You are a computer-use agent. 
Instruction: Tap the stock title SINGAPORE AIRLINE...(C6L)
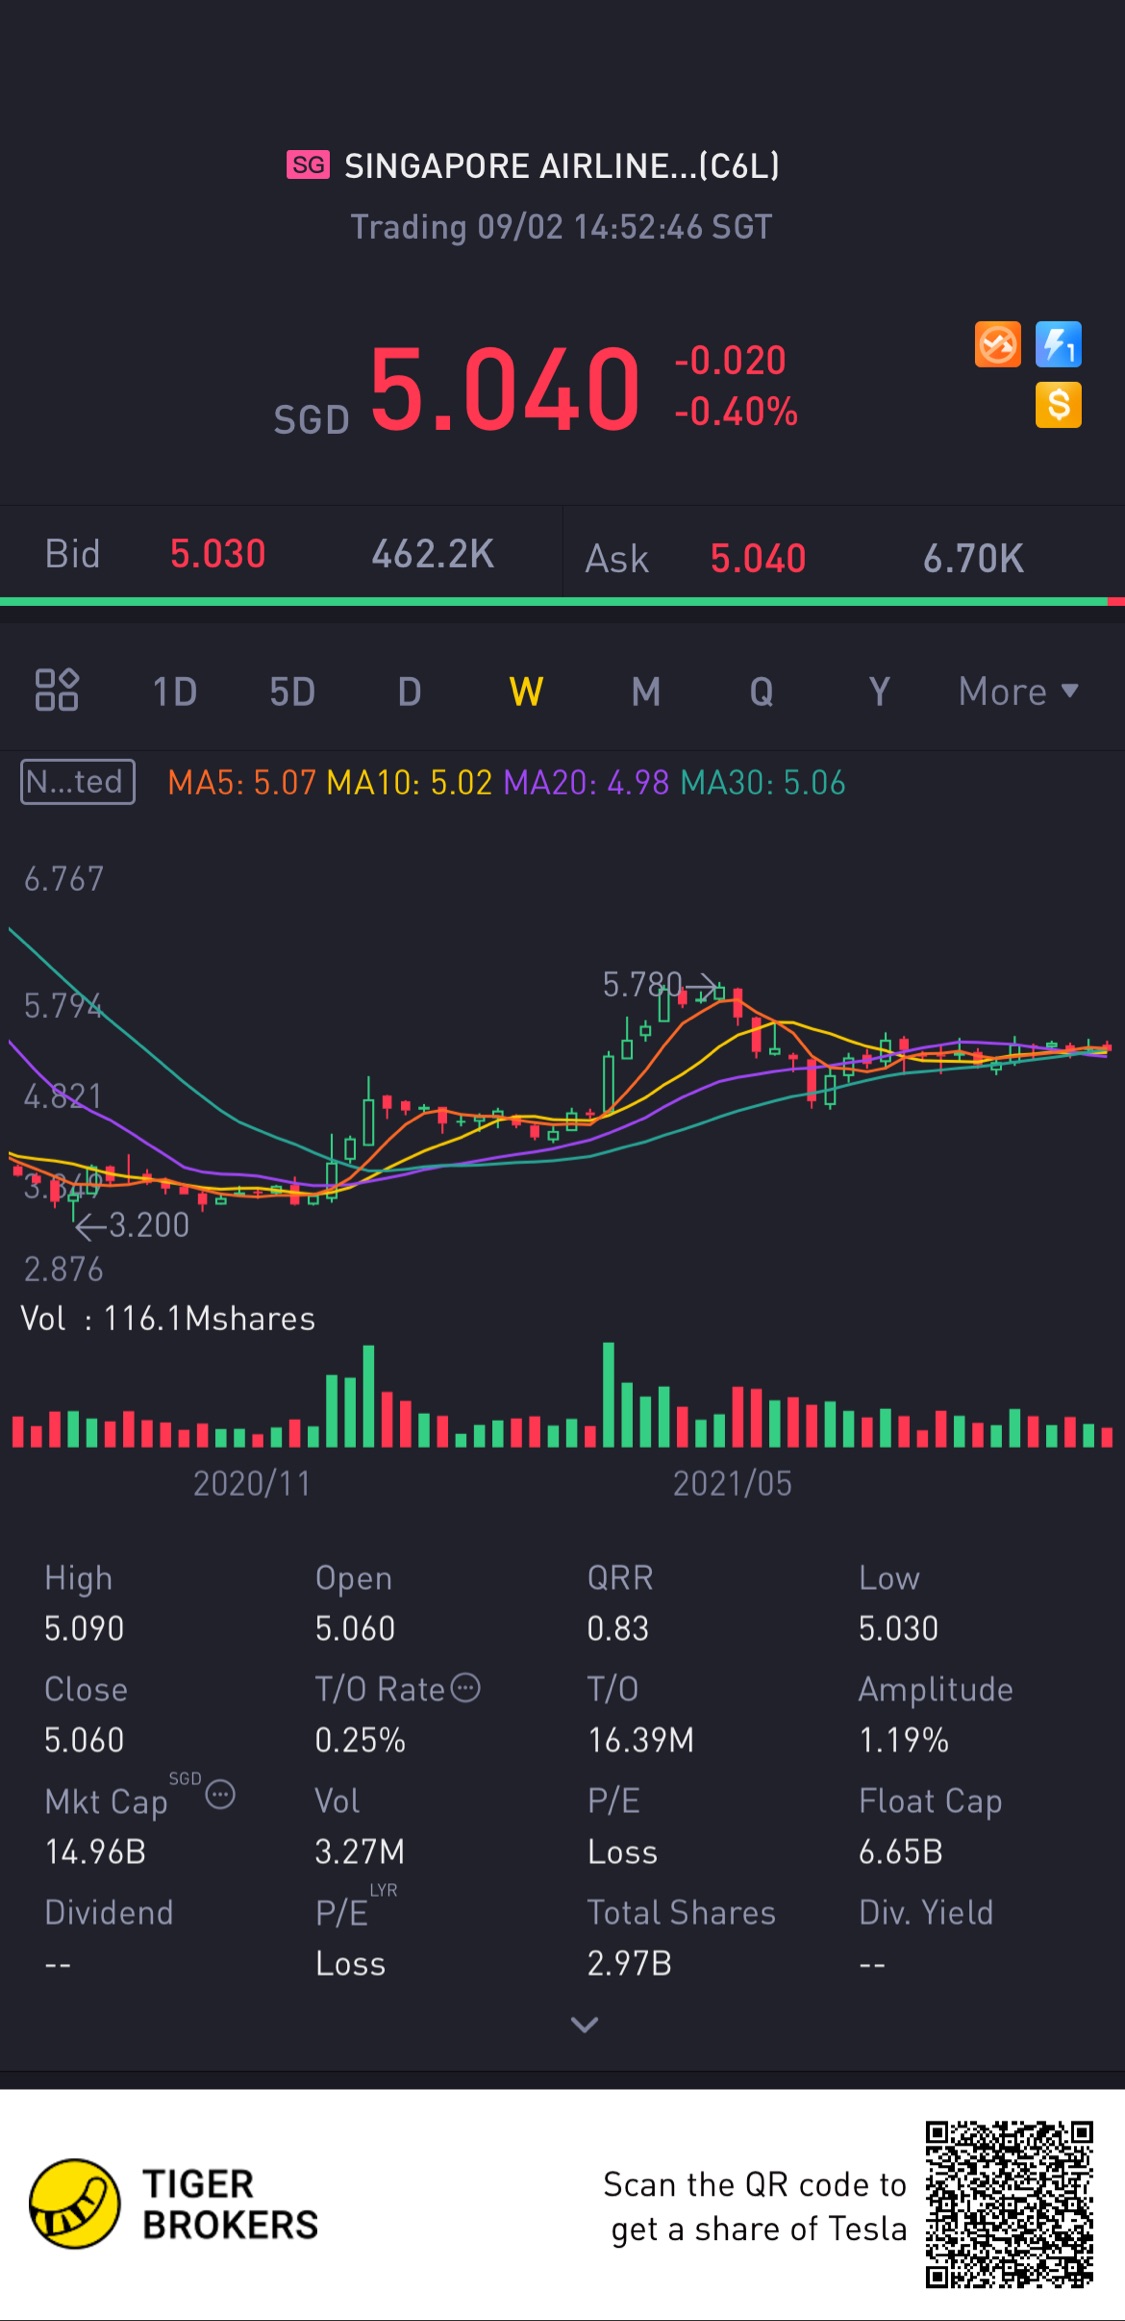pos(562,165)
